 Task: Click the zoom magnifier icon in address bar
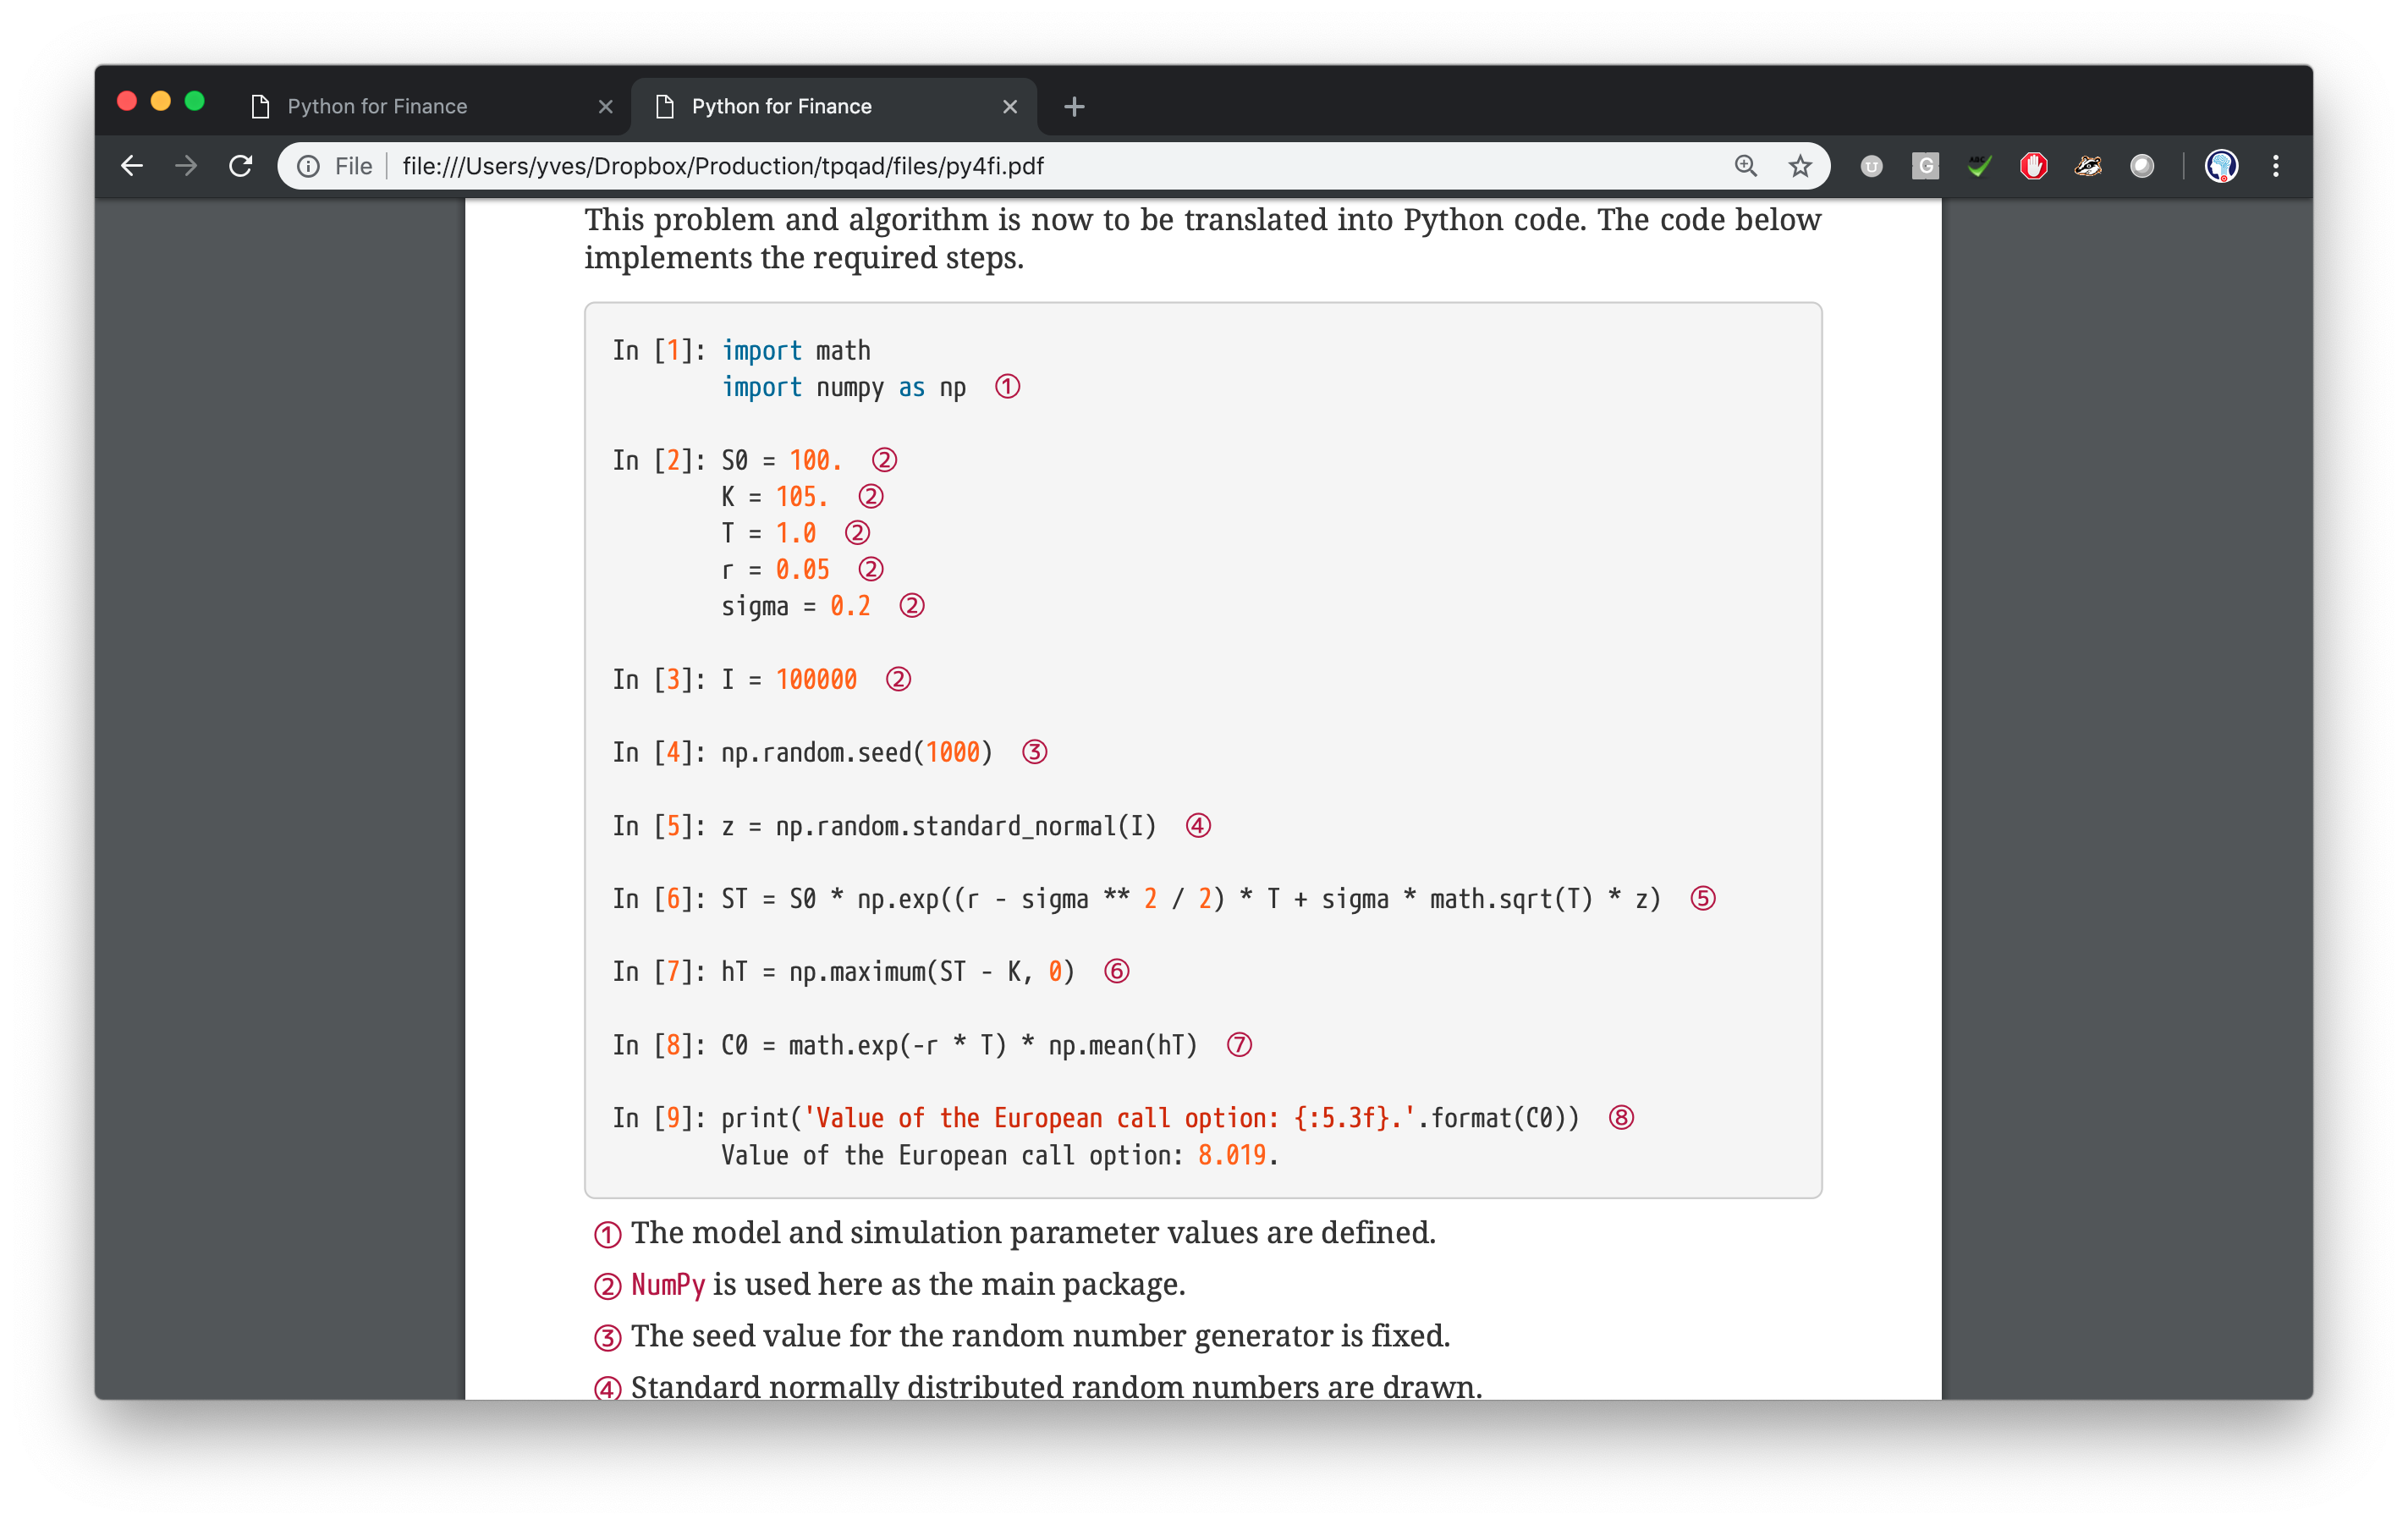[x=1746, y=166]
